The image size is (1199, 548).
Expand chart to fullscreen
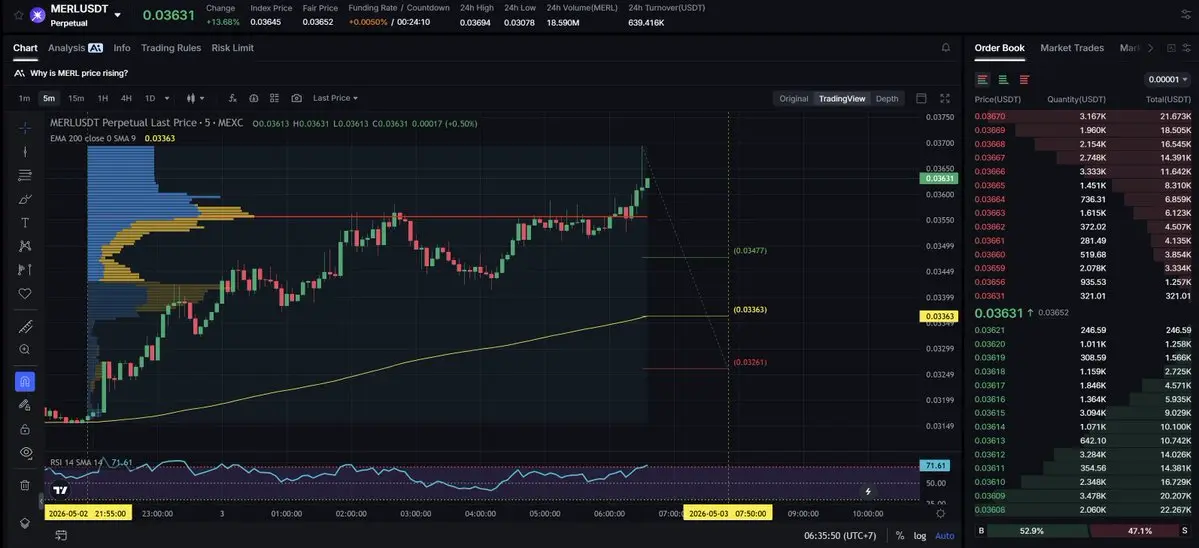(945, 99)
